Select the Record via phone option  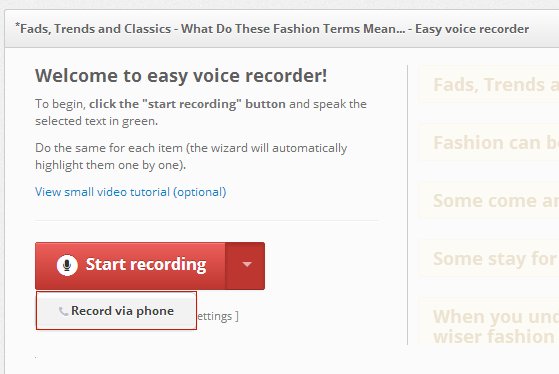coord(116,311)
